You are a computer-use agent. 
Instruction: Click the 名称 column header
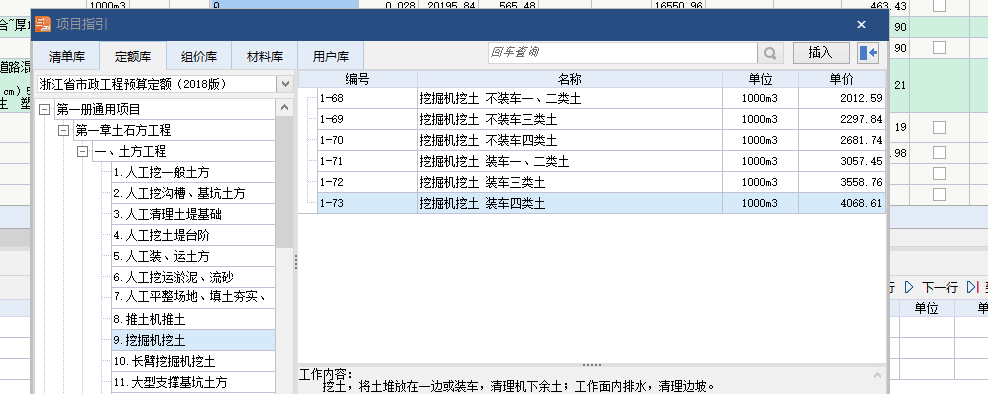click(x=570, y=79)
